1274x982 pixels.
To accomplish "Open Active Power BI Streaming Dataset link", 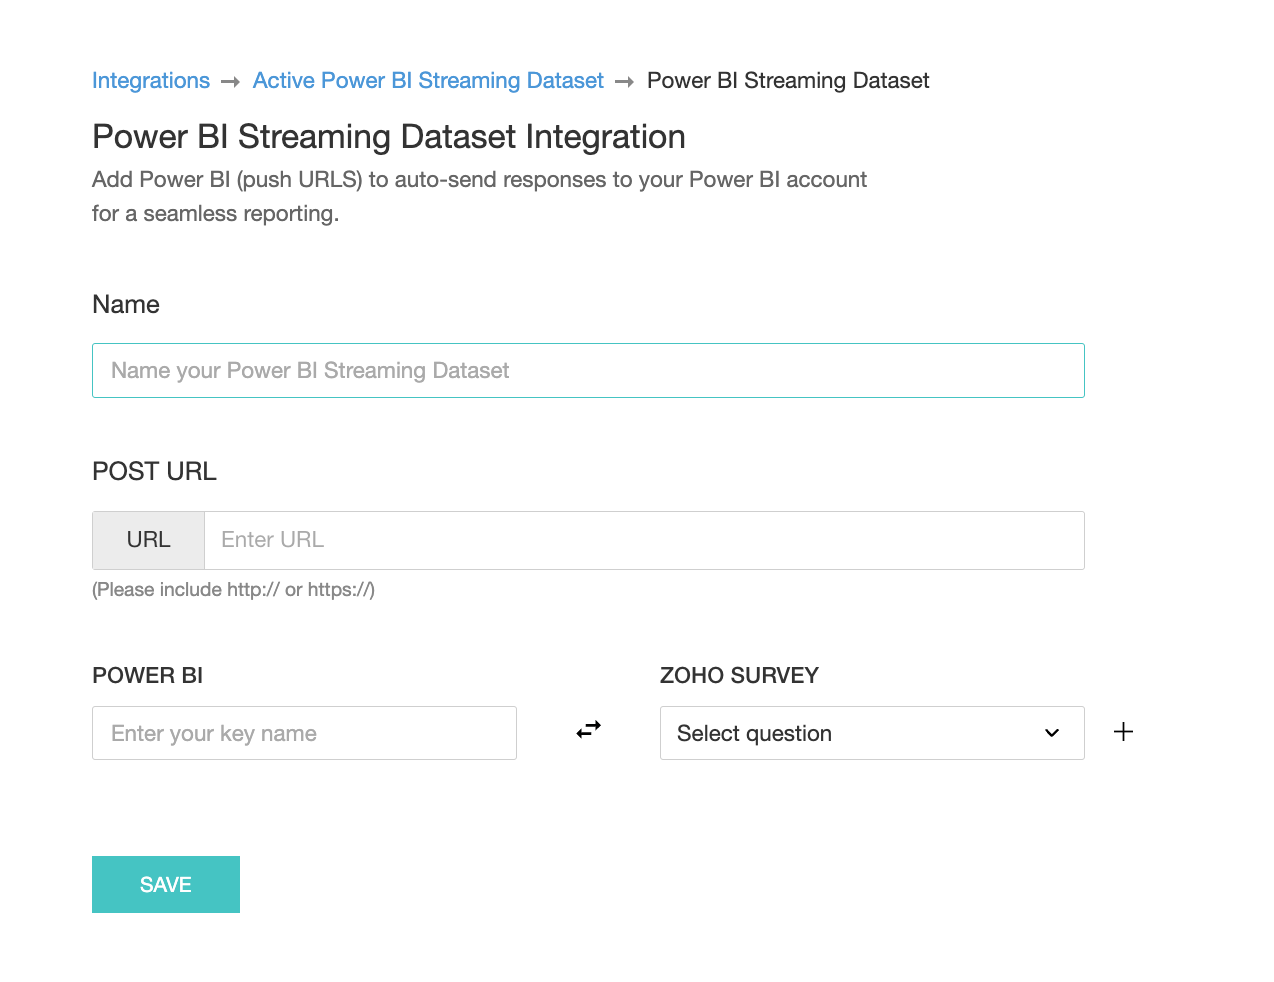I will 428,81.
